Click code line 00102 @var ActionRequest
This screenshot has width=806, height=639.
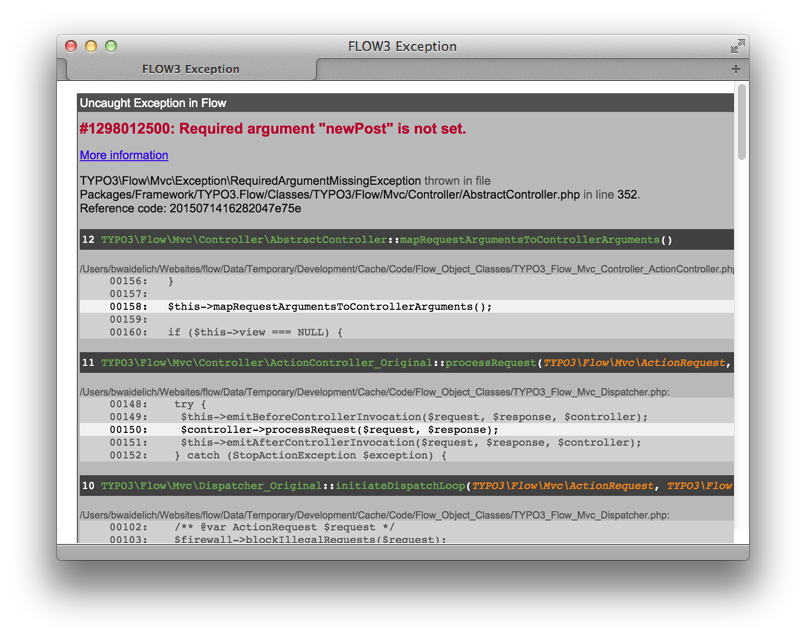point(407,527)
